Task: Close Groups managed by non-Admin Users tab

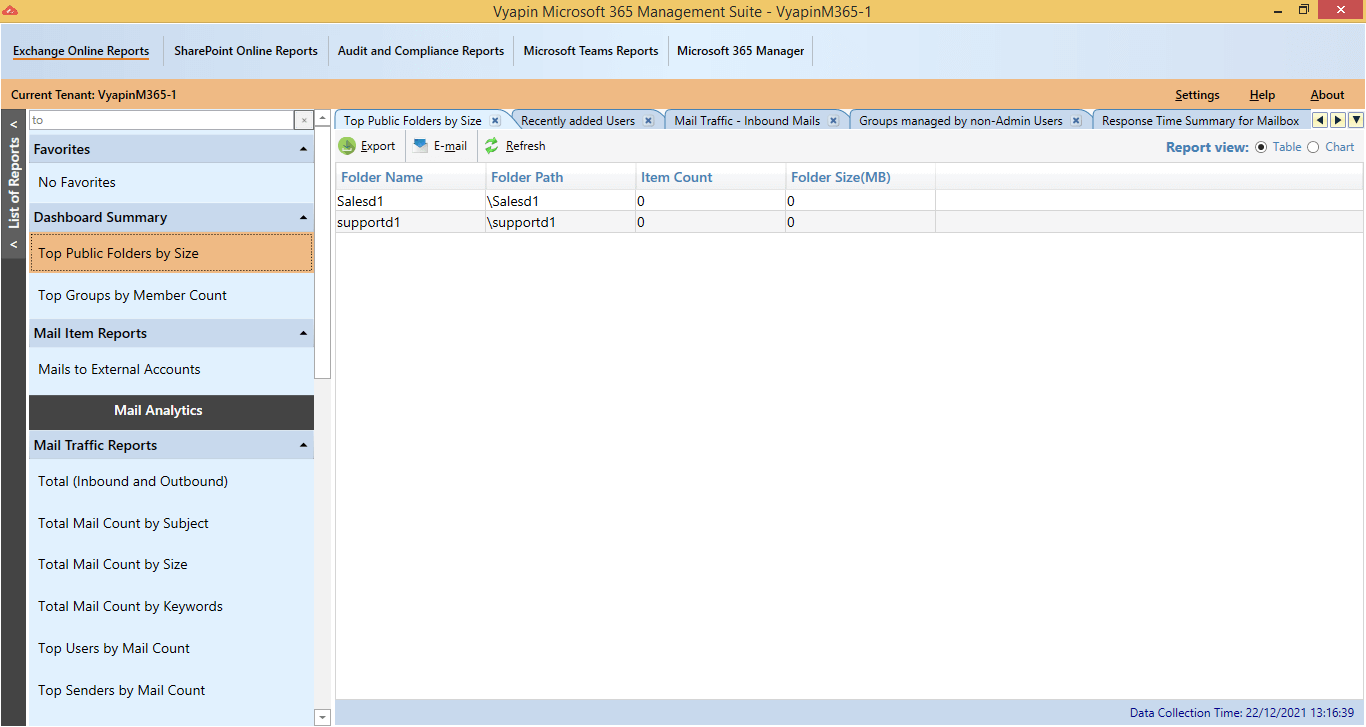Action: [x=1076, y=121]
